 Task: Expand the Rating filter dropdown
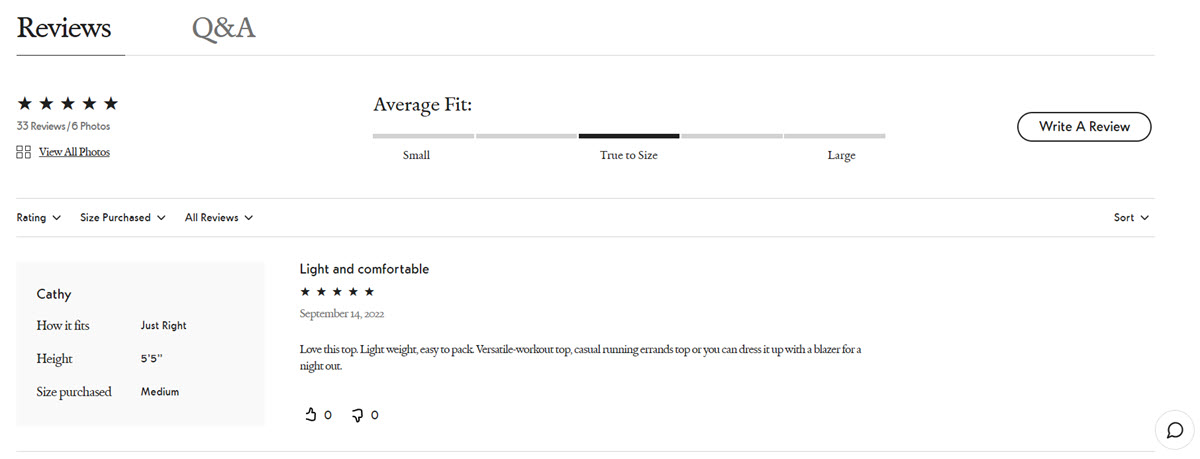[39, 217]
